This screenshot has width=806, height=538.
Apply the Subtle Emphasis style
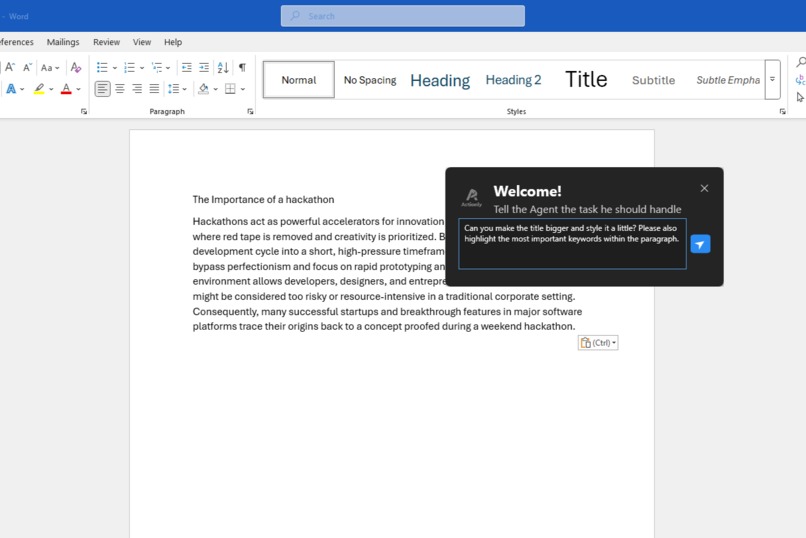(728, 80)
